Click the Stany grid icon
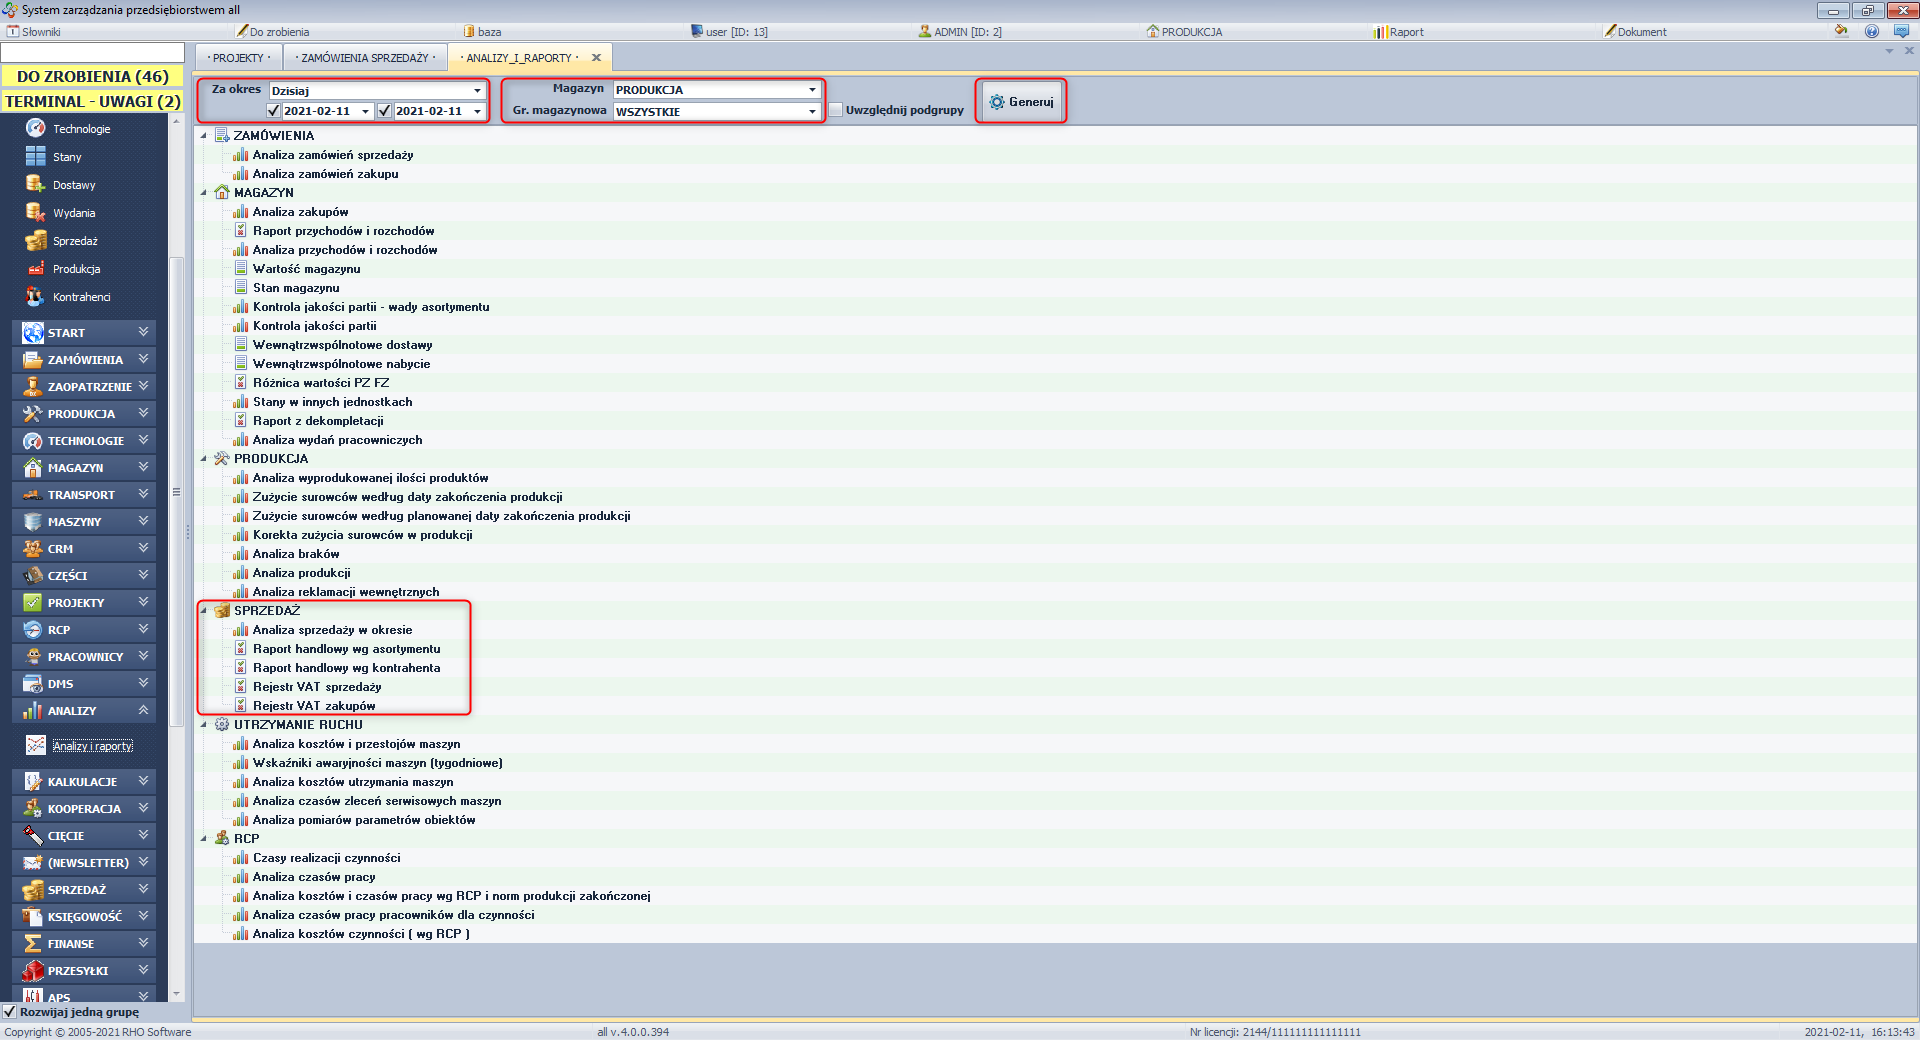Screen dimensions: 1920x1040 click(36, 156)
